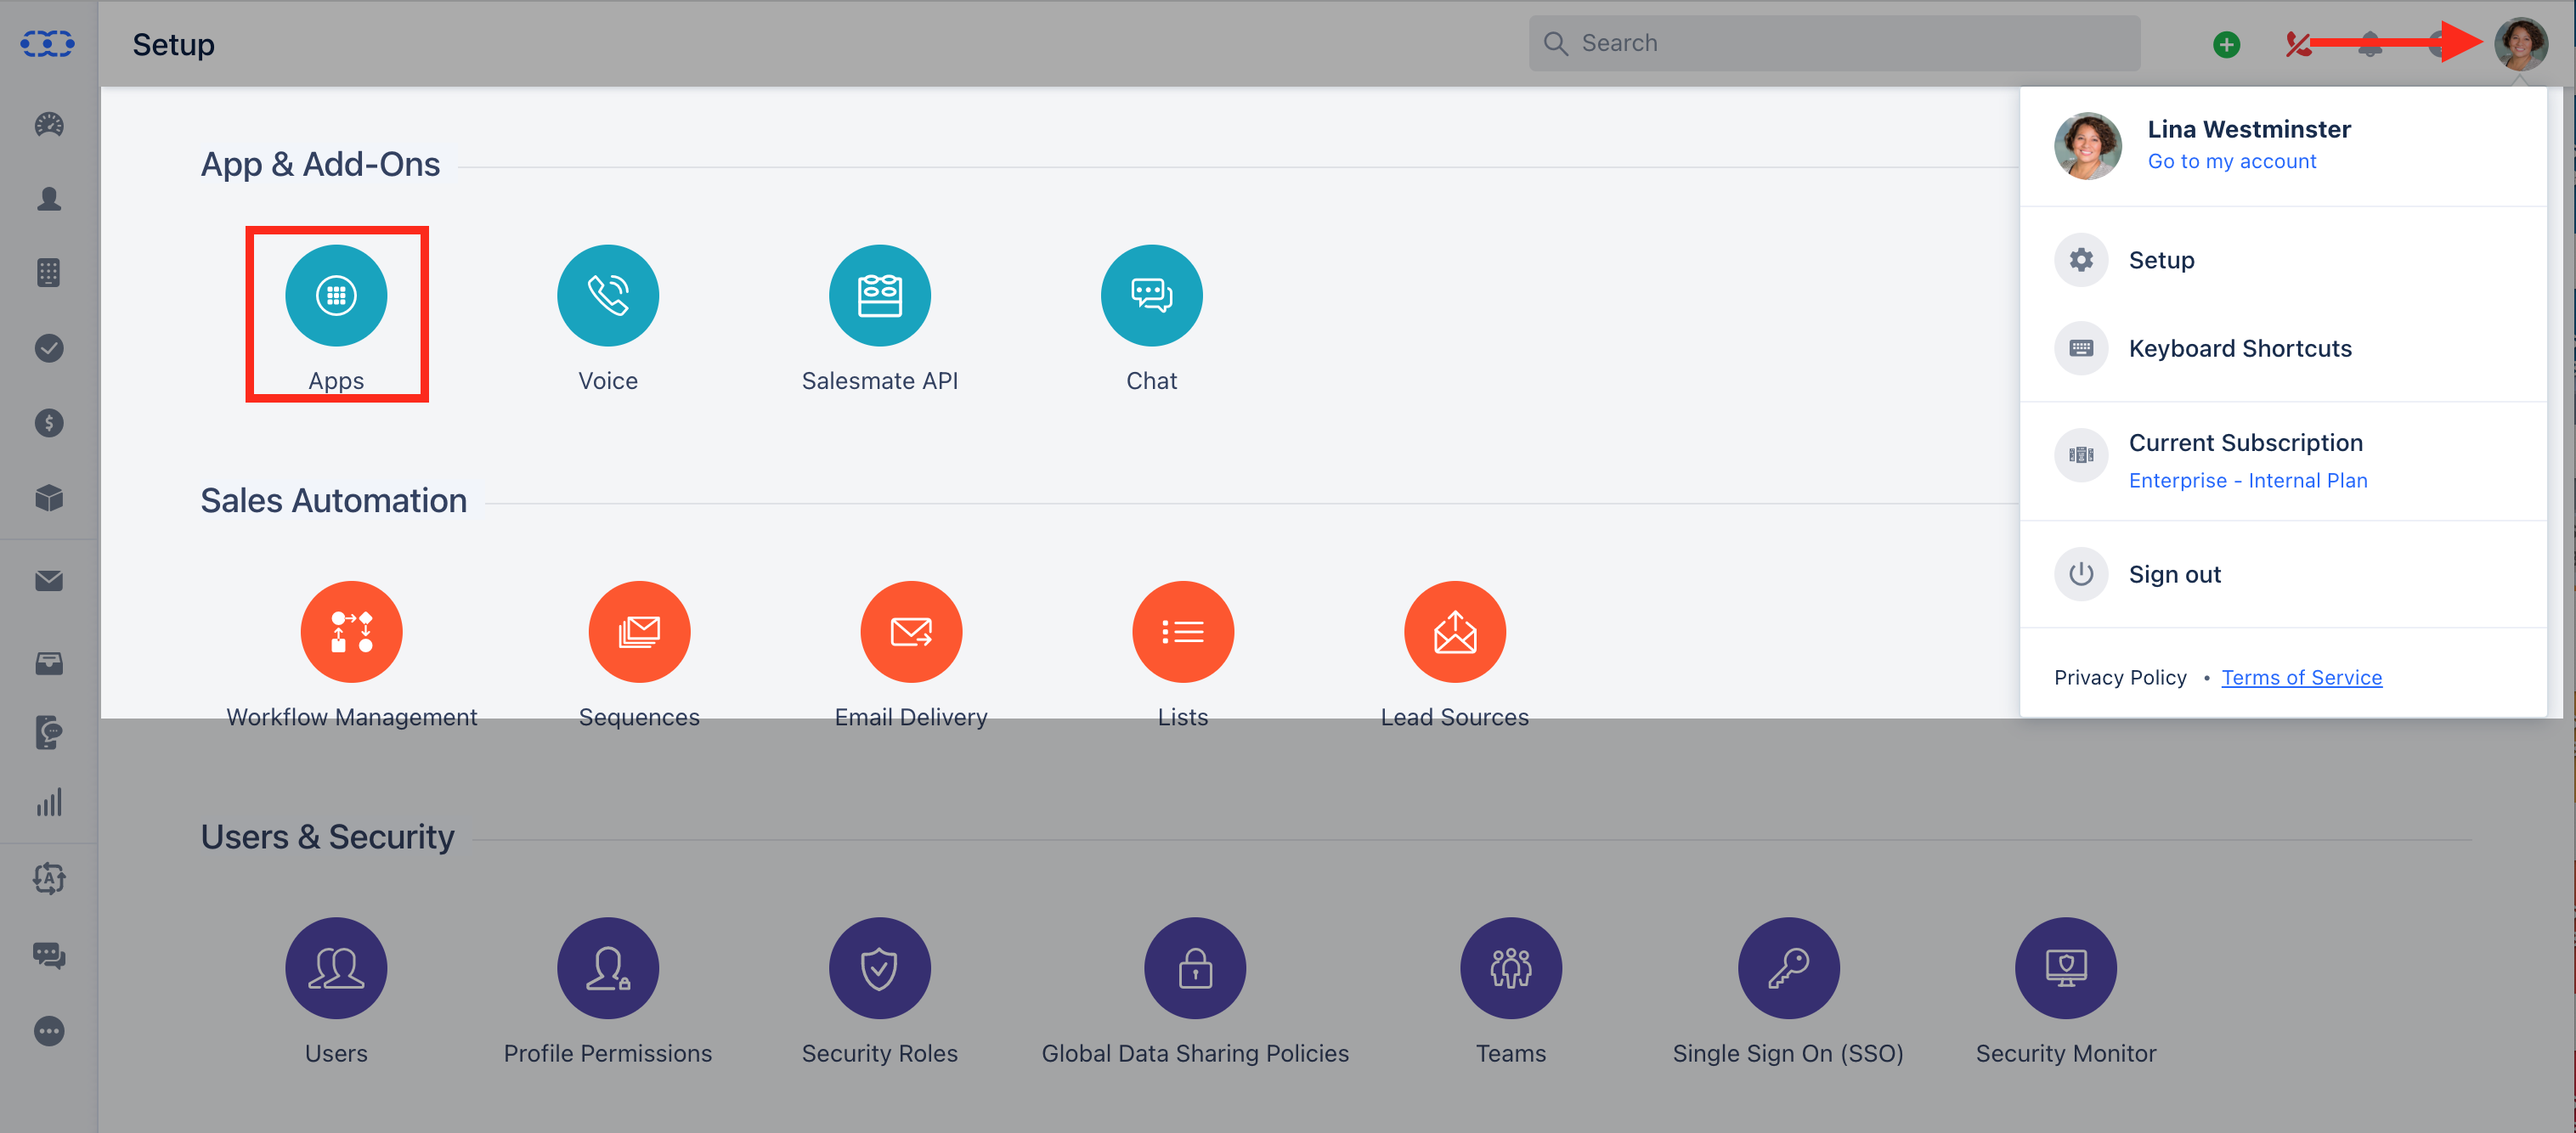
Task: Open Chat add-on settings
Action: pyautogui.click(x=1152, y=296)
